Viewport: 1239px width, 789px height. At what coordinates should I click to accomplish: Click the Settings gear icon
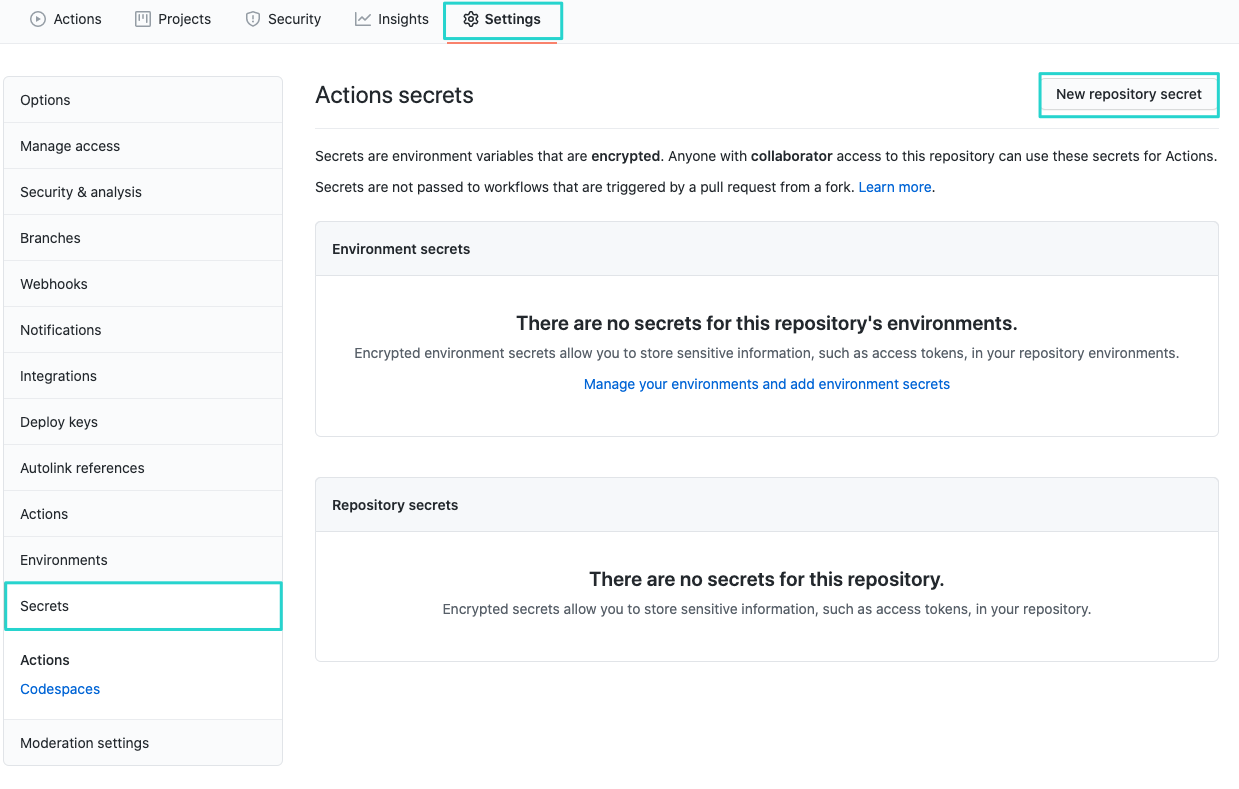469,18
